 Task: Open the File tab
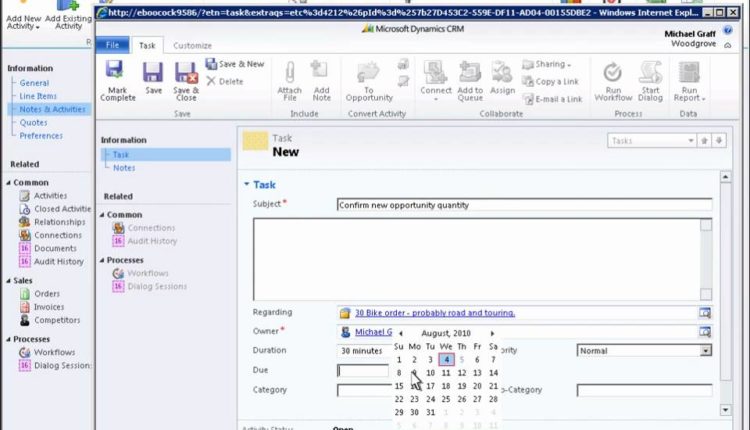pos(113,46)
